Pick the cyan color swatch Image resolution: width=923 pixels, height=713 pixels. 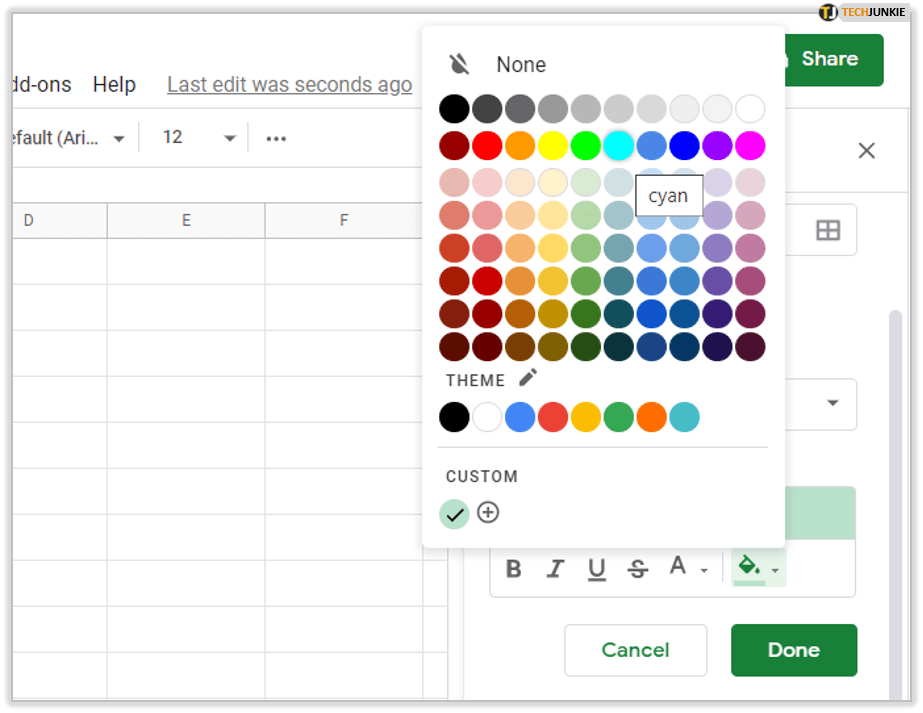coord(619,145)
